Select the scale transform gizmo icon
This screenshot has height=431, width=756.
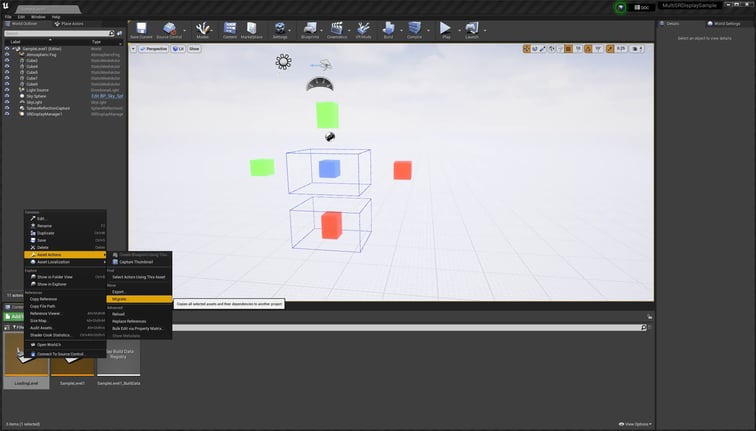tap(542, 49)
